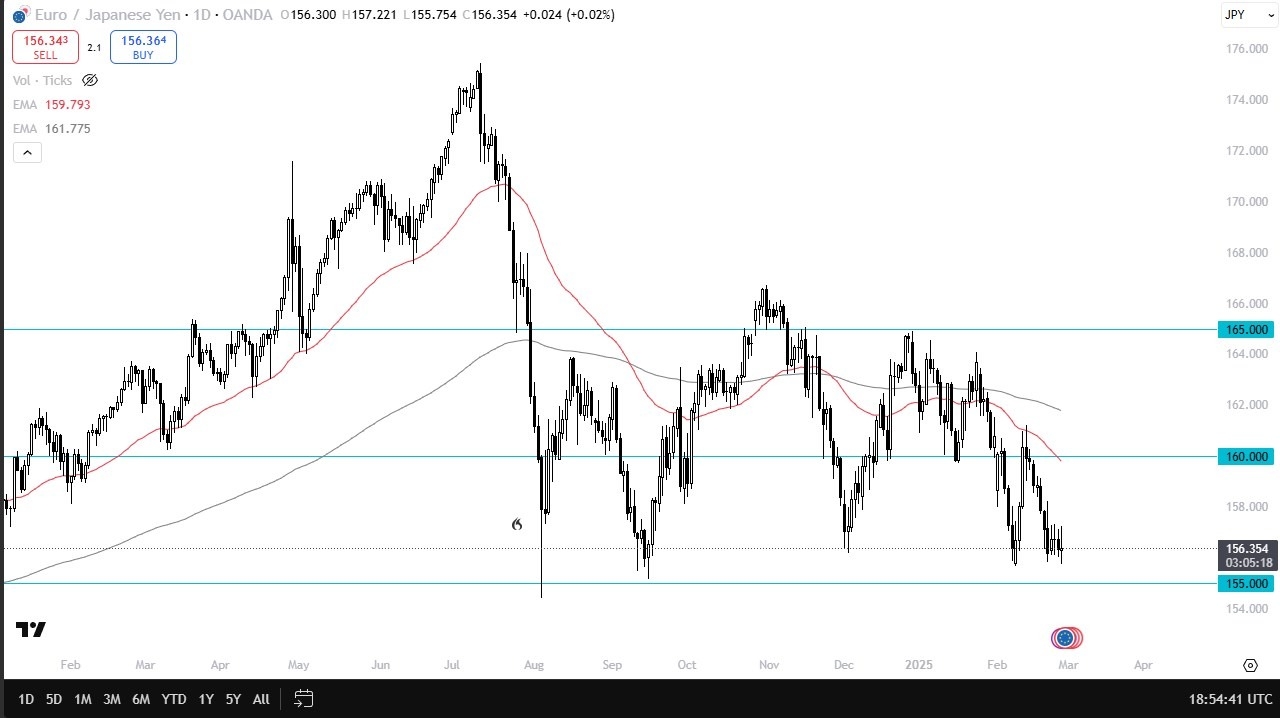Select the EMA 159.793 indicator legend
The image size is (1280, 718).
[52, 104]
